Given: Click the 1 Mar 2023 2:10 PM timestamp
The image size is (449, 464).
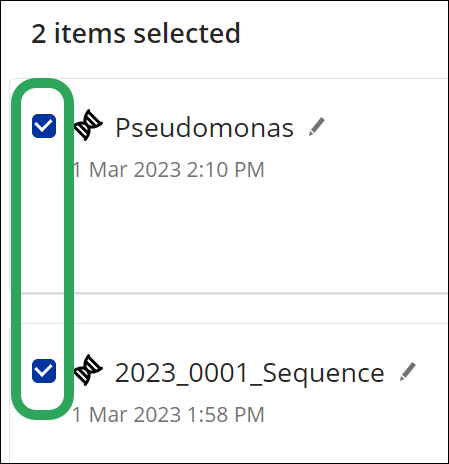Looking at the screenshot, I should (168, 170).
